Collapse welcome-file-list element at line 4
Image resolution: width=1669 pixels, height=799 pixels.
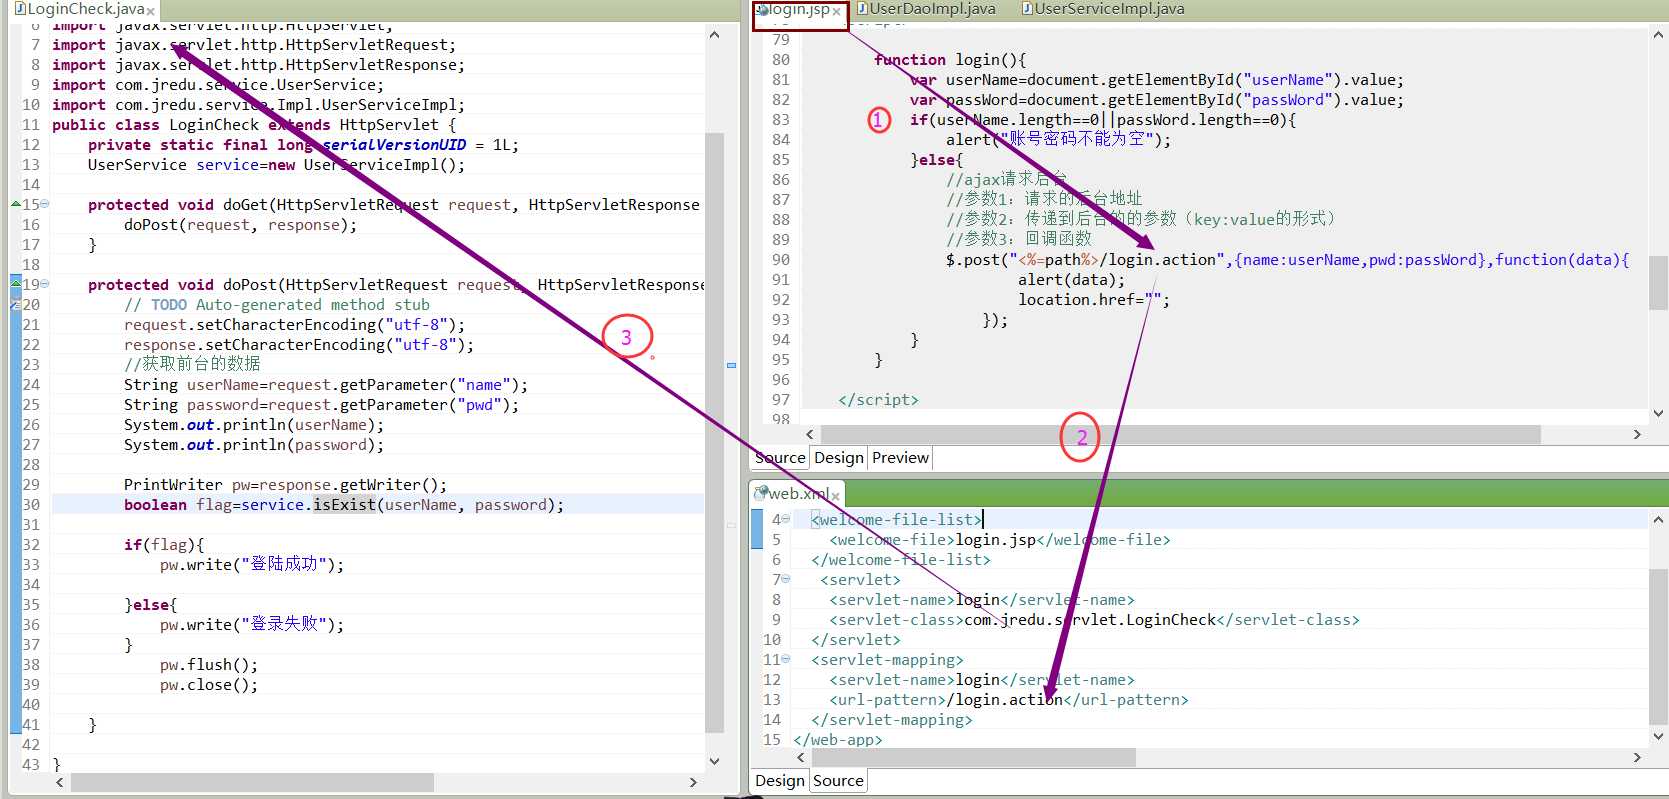click(786, 519)
